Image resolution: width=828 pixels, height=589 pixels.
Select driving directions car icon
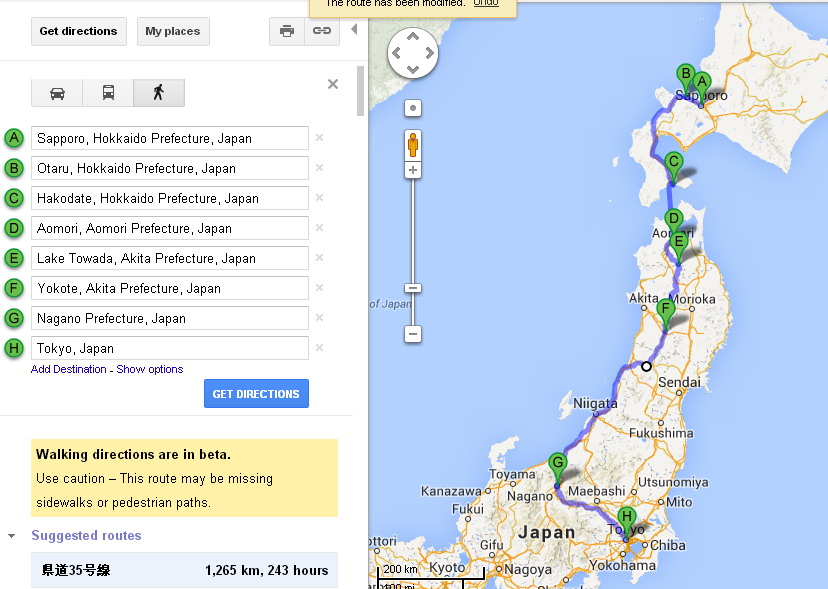(x=57, y=93)
